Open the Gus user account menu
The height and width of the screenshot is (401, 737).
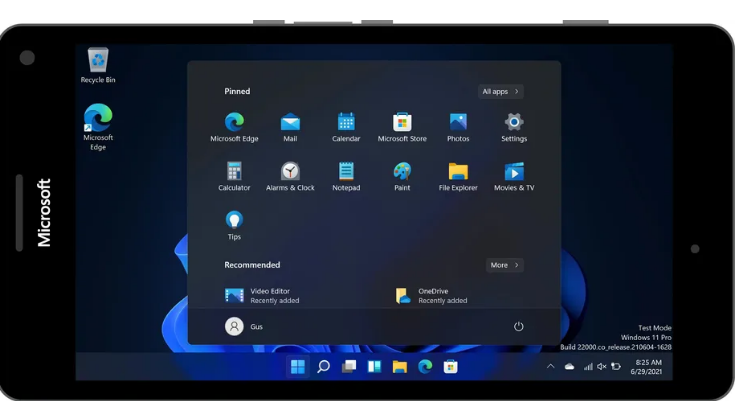click(244, 326)
